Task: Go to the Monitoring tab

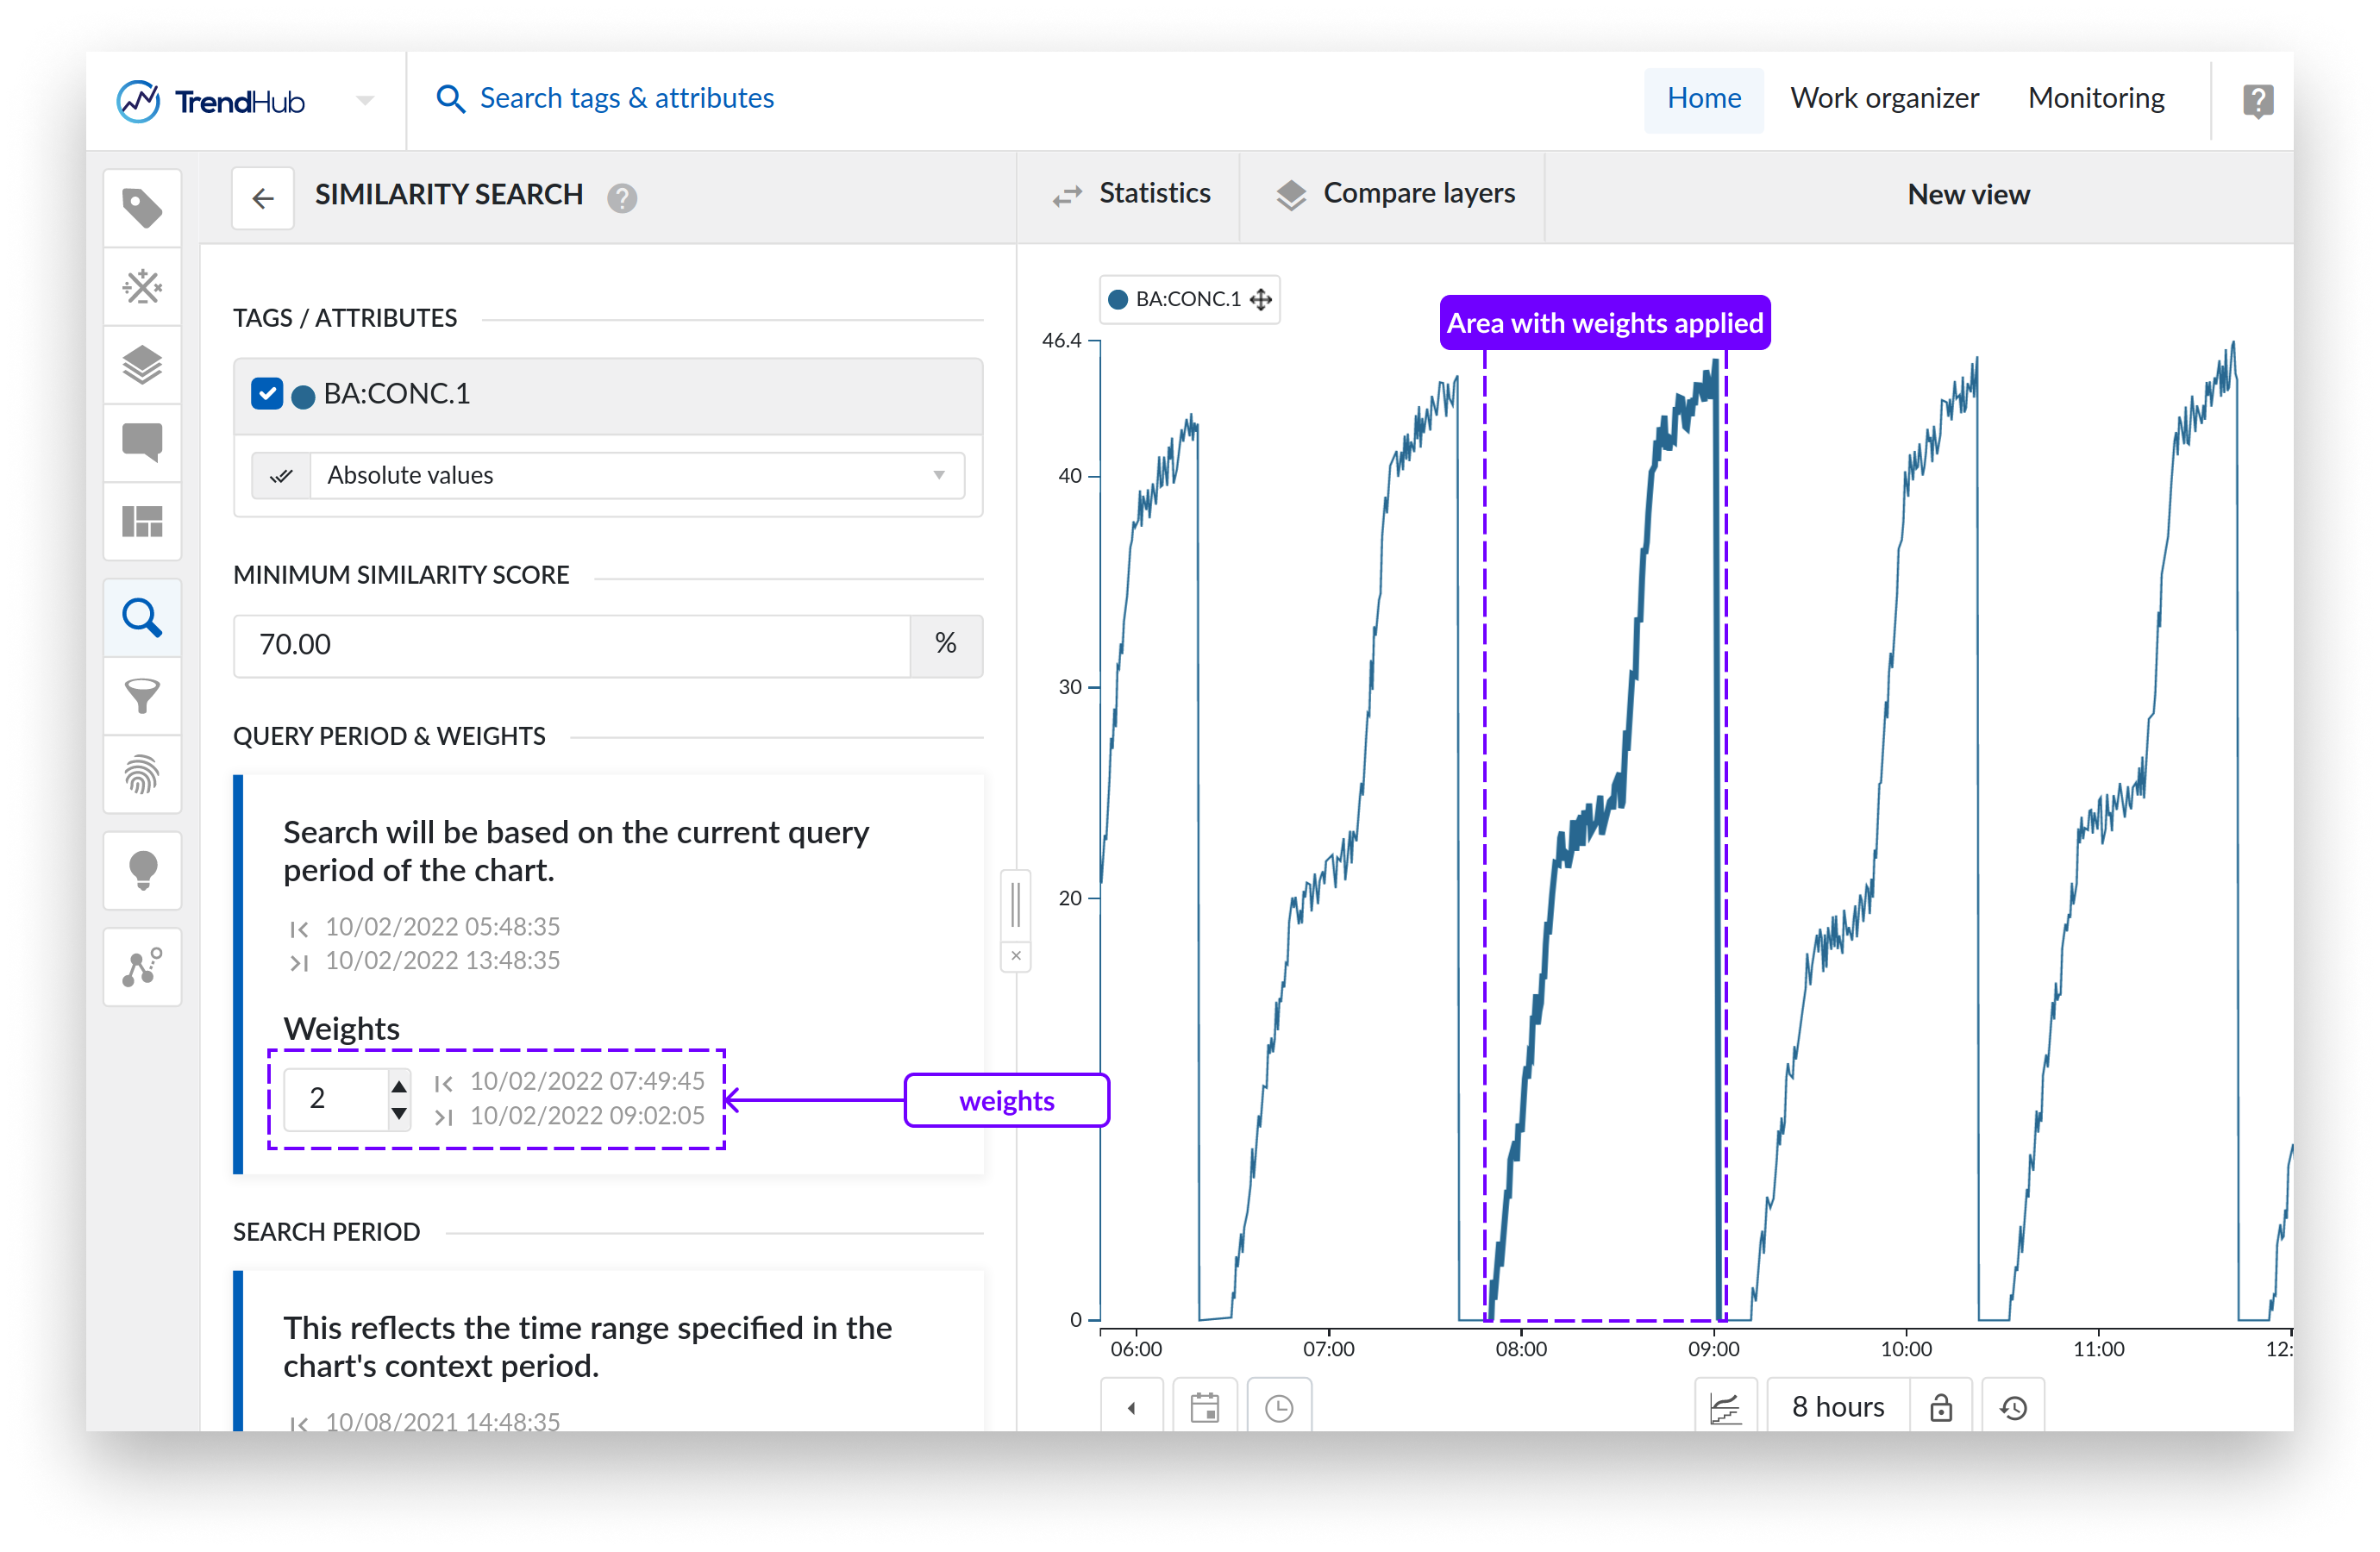Action: click(x=2095, y=98)
